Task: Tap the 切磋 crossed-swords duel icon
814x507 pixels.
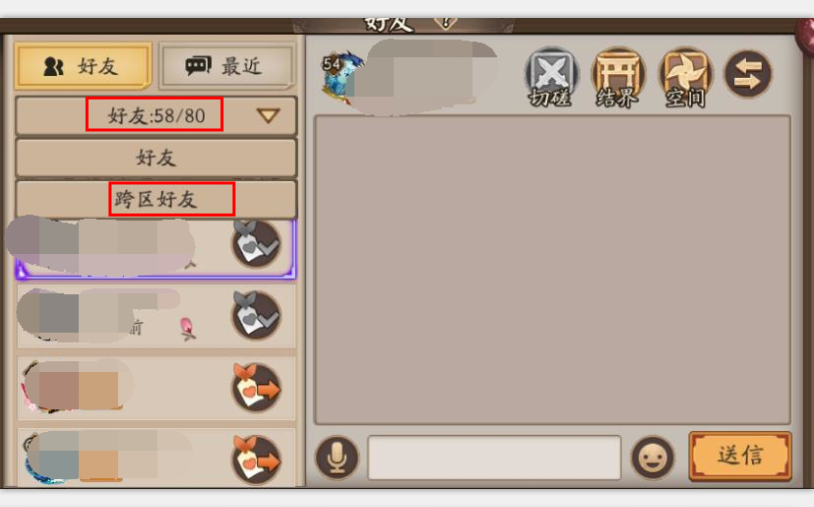Action: tap(551, 76)
